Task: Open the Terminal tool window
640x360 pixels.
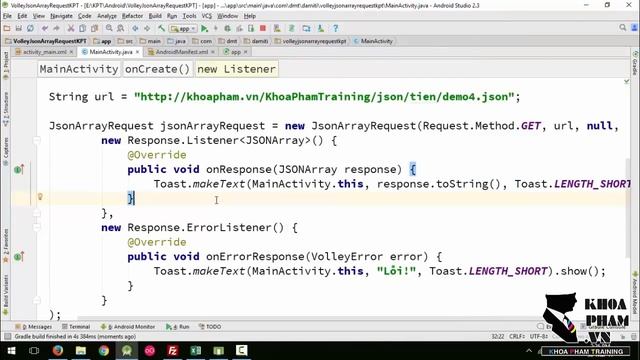Action: tap(76, 327)
